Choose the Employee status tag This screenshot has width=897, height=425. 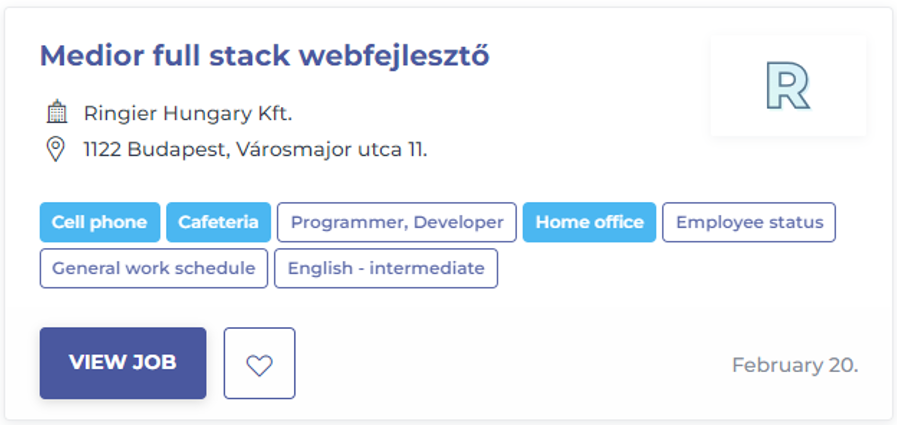coord(749,222)
